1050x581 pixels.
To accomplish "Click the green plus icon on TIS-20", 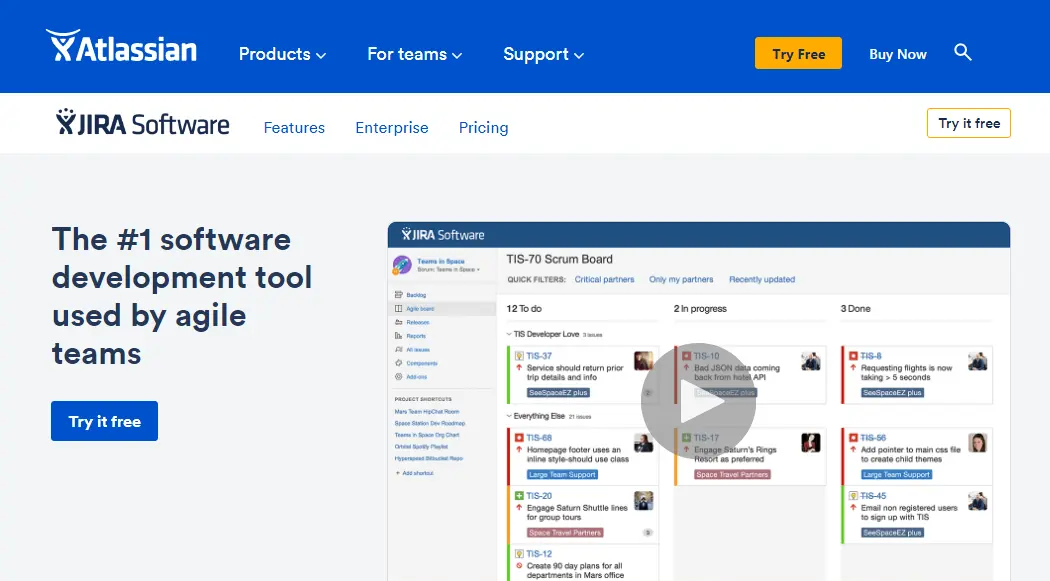I will (x=519, y=496).
